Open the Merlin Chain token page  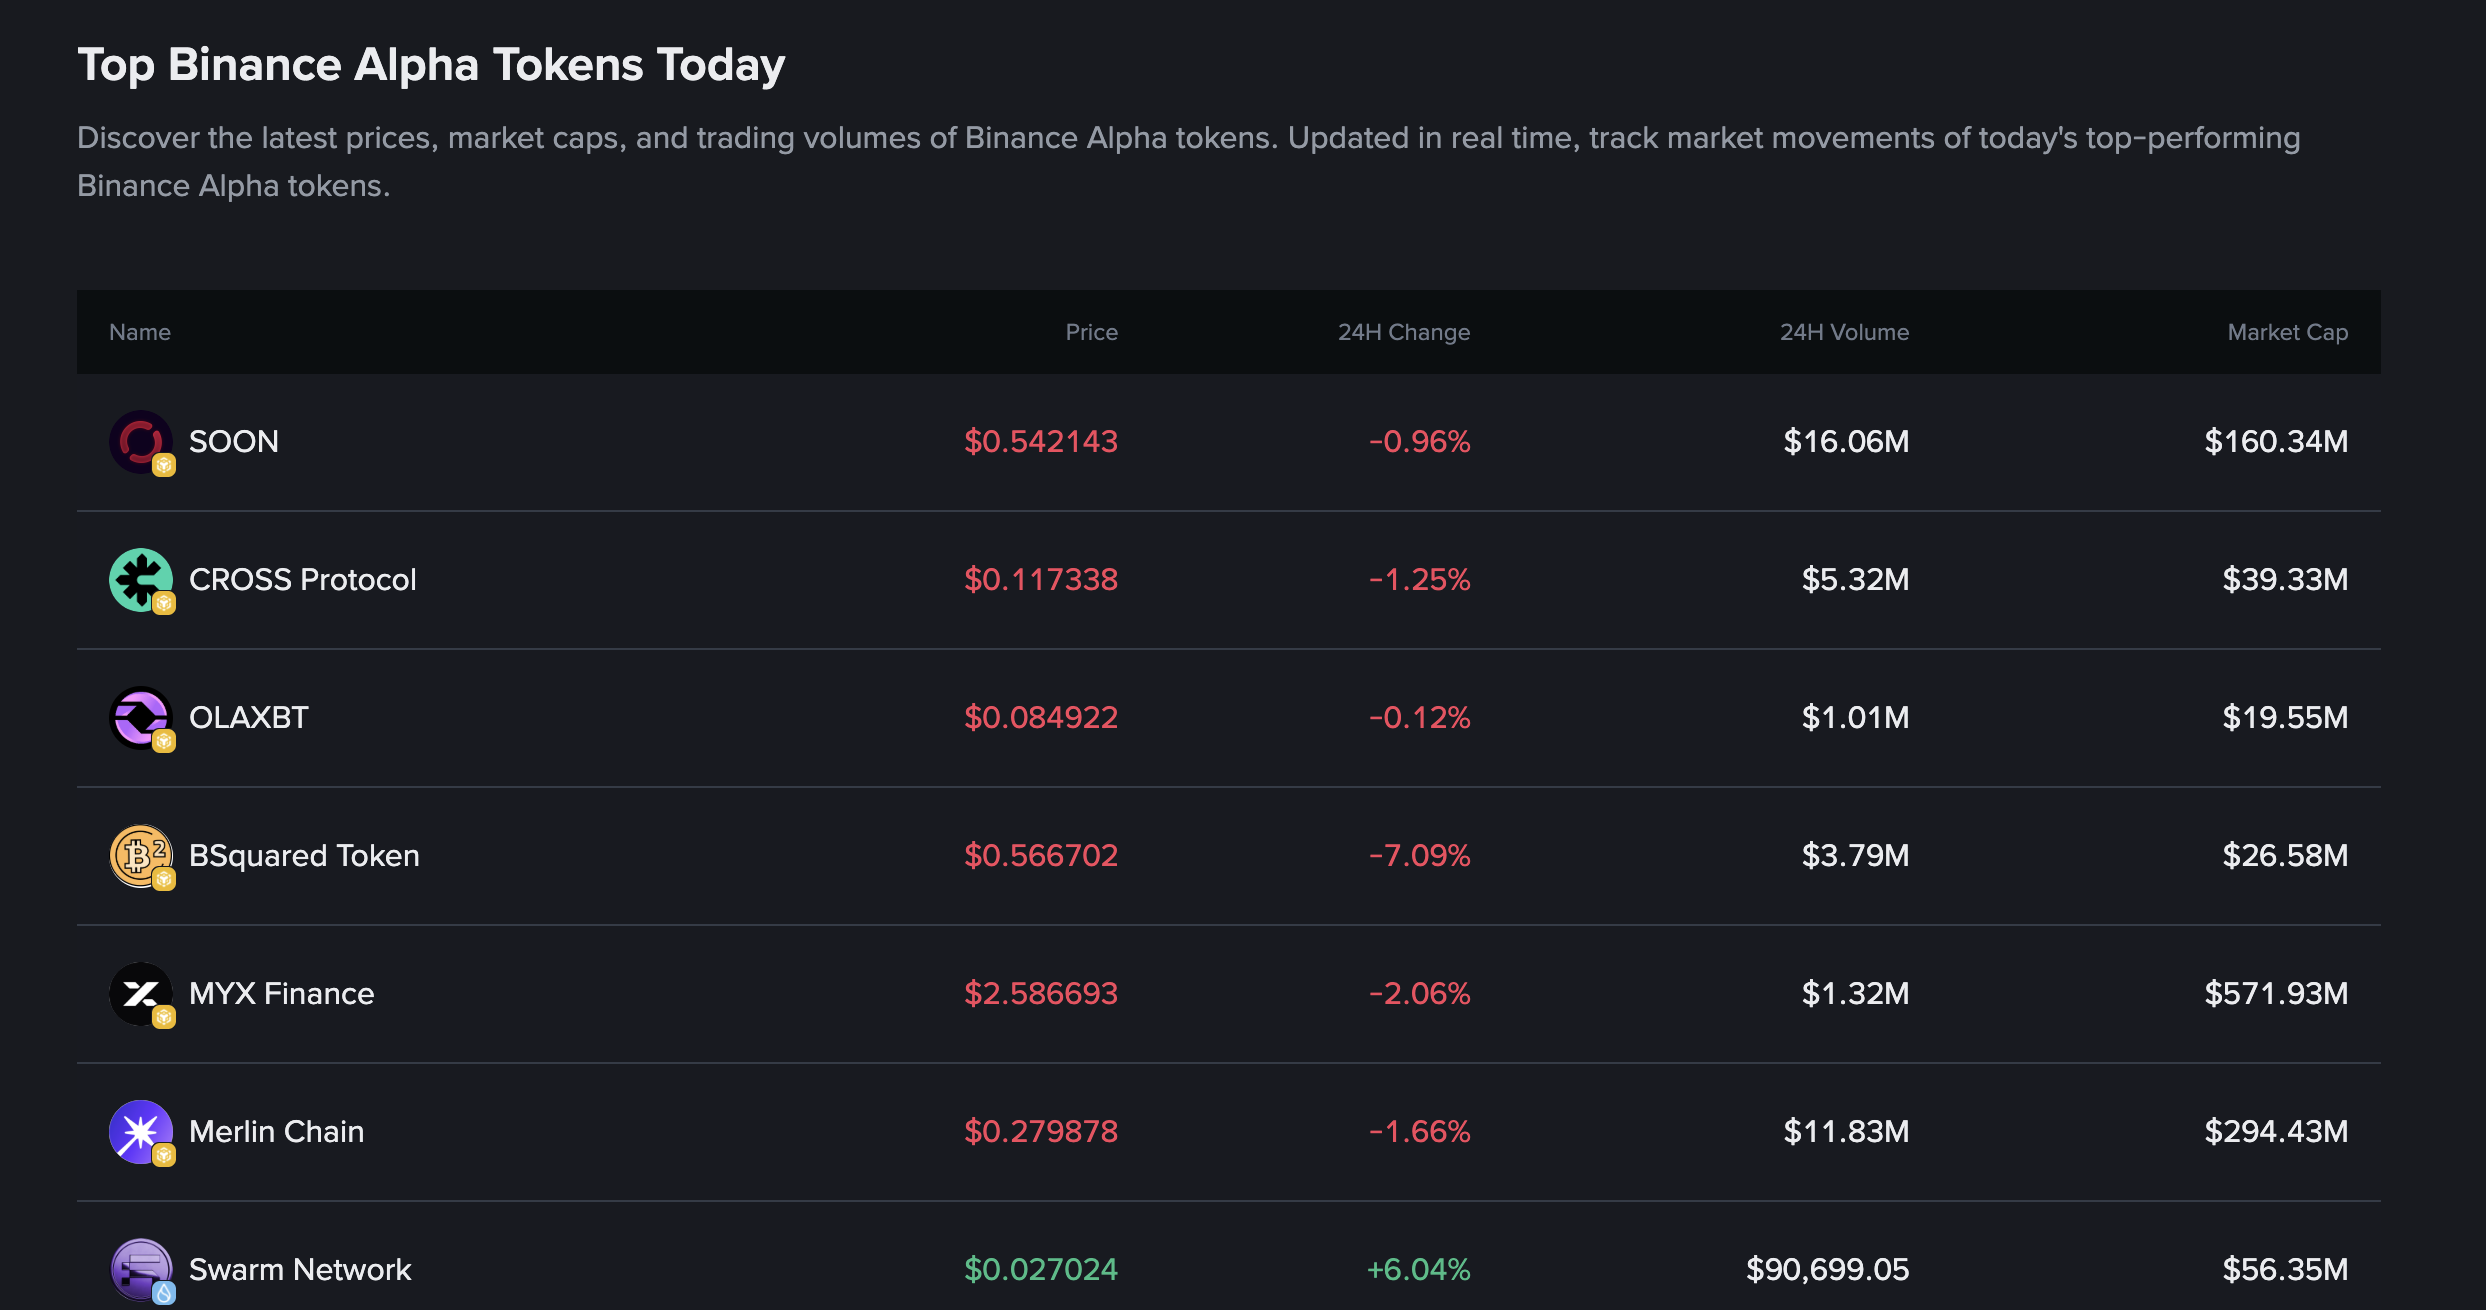[x=277, y=1131]
